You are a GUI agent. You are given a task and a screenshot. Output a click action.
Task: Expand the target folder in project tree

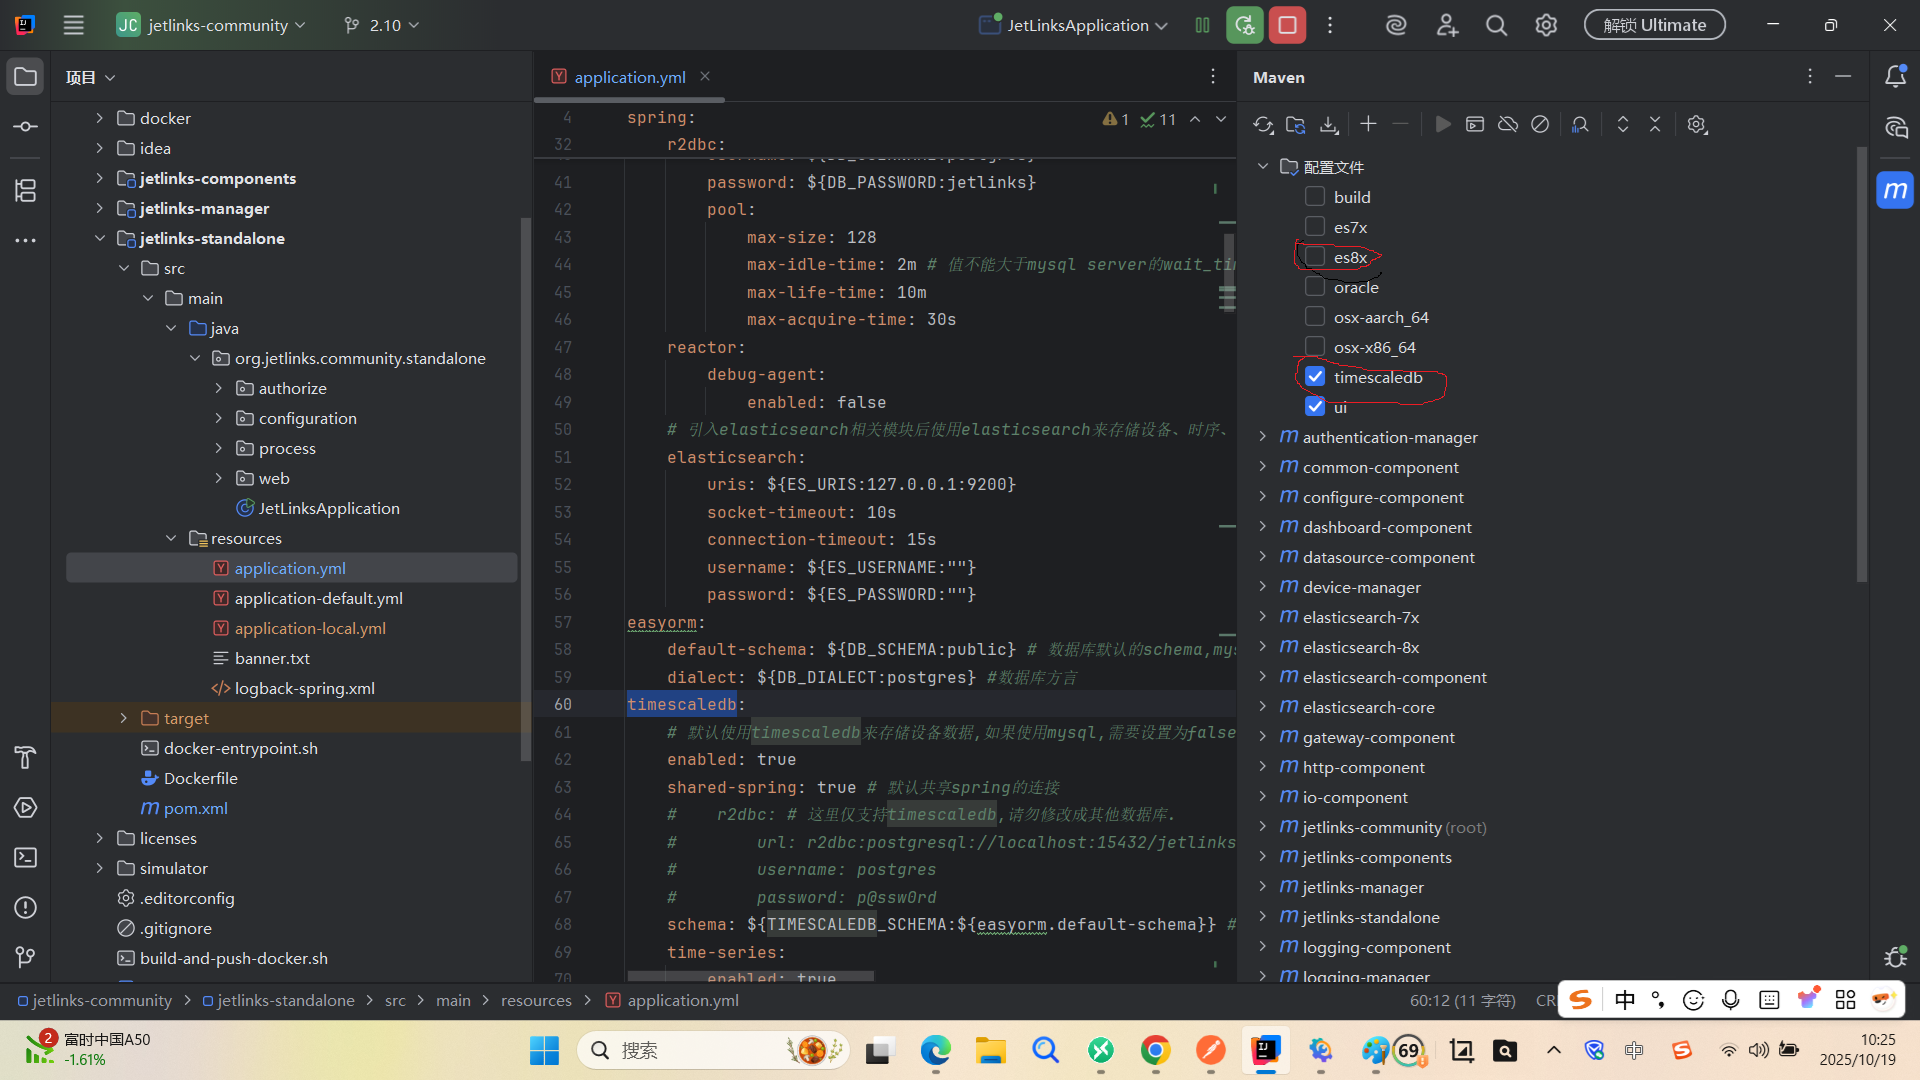pos(123,718)
